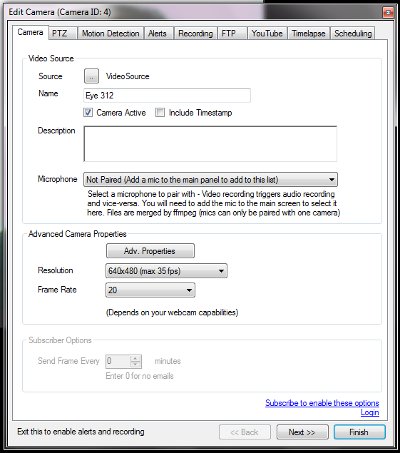Image resolution: width=400 pixels, height=453 pixels.
Task: Follow the Subscribe to enable these options link
Action: [x=322, y=403]
